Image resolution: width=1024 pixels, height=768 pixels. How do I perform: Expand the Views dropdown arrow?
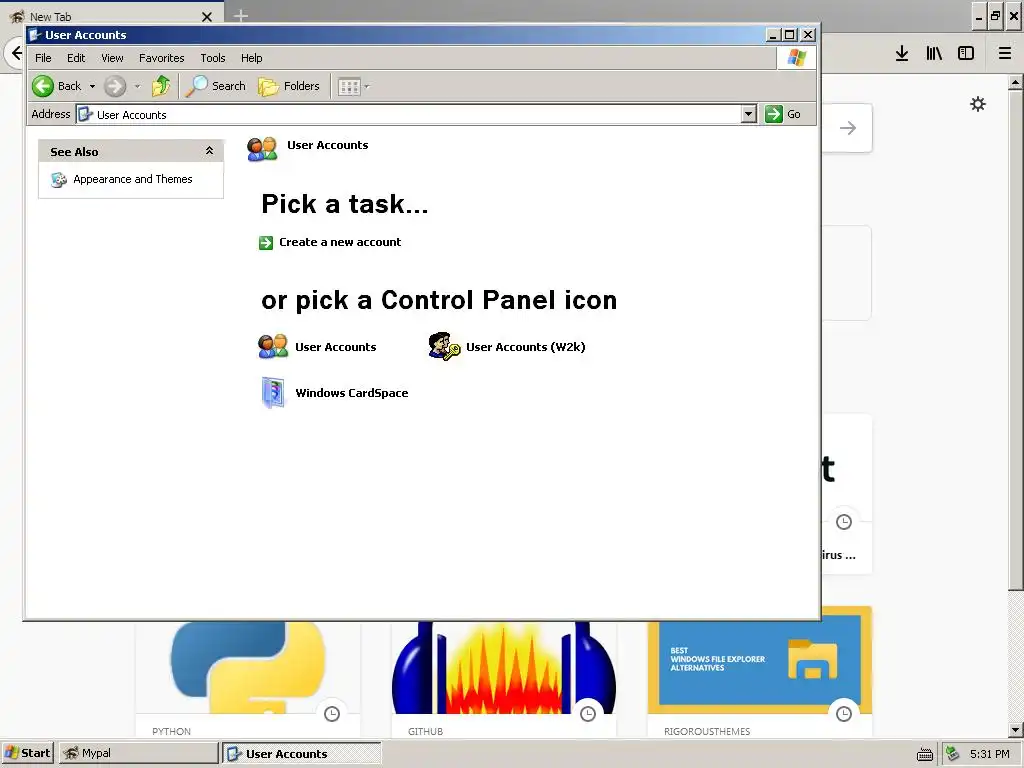click(x=367, y=87)
